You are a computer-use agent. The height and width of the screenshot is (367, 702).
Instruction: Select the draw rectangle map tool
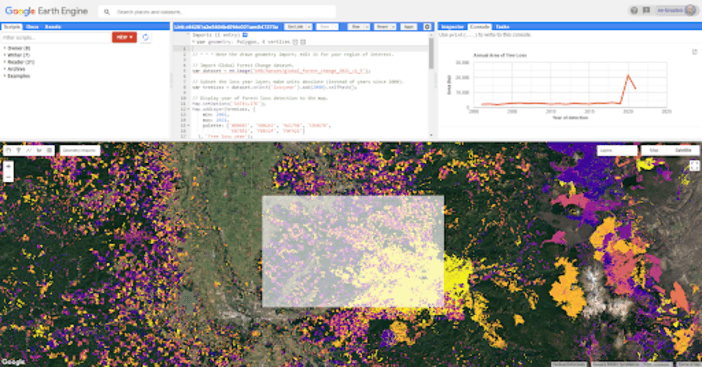pyautogui.click(x=49, y=150)
